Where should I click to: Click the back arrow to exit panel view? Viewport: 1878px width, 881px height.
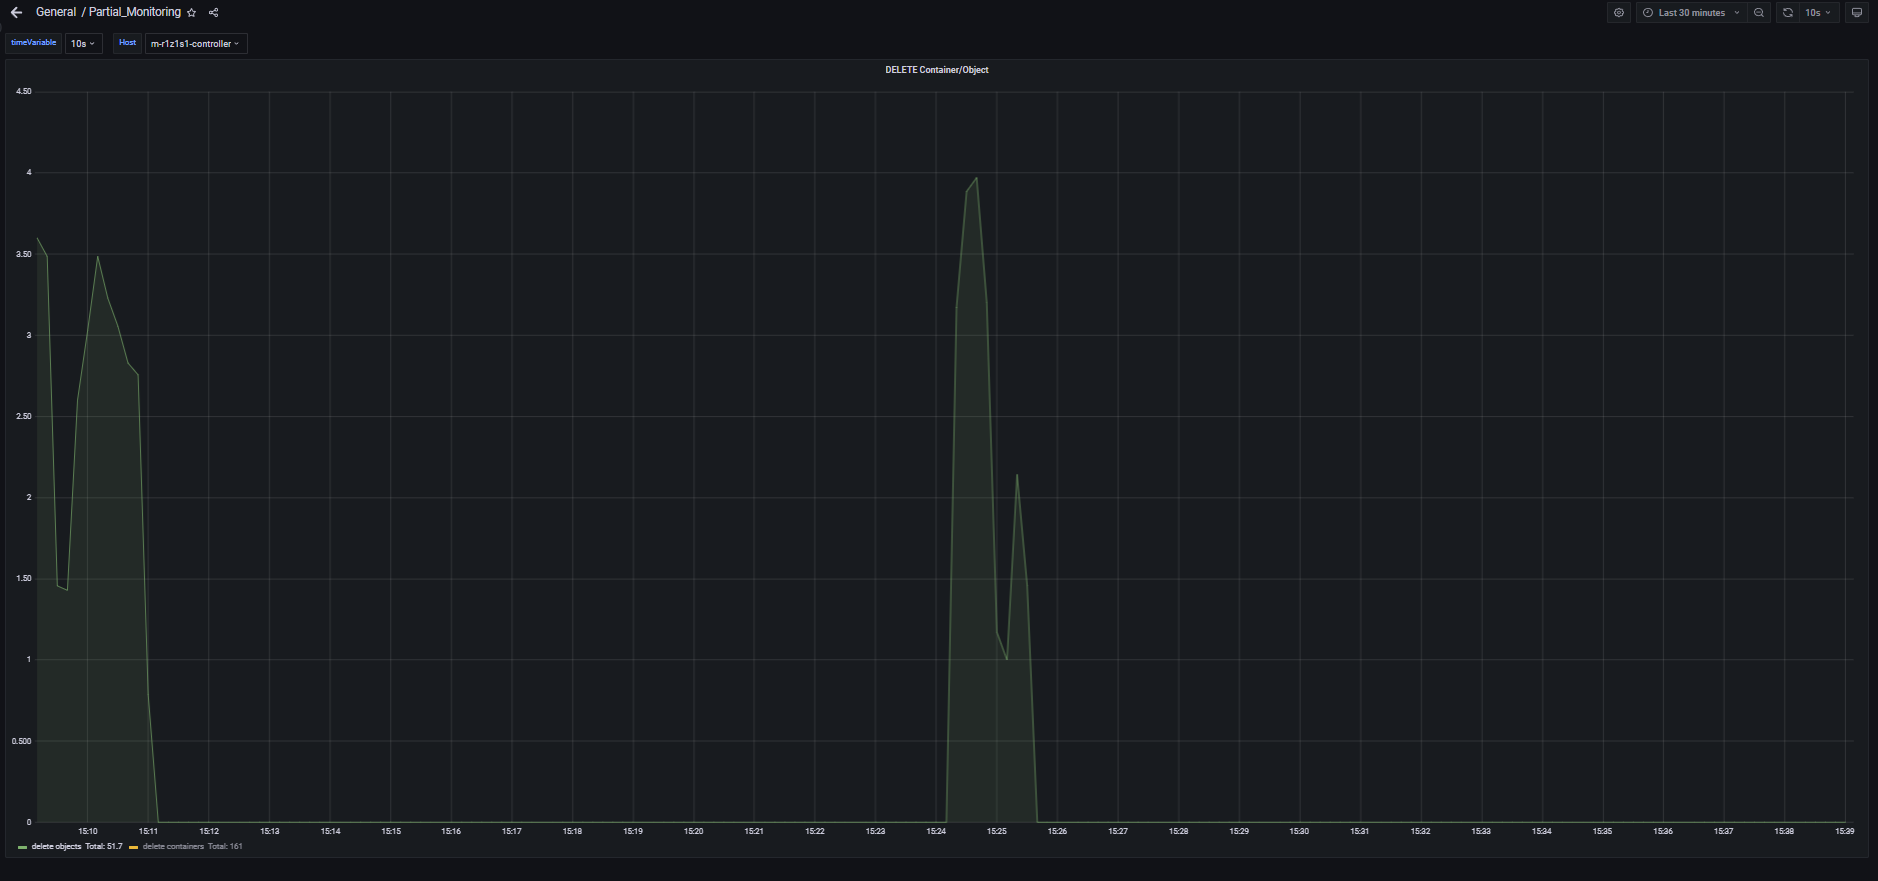[x=16, y=13]
